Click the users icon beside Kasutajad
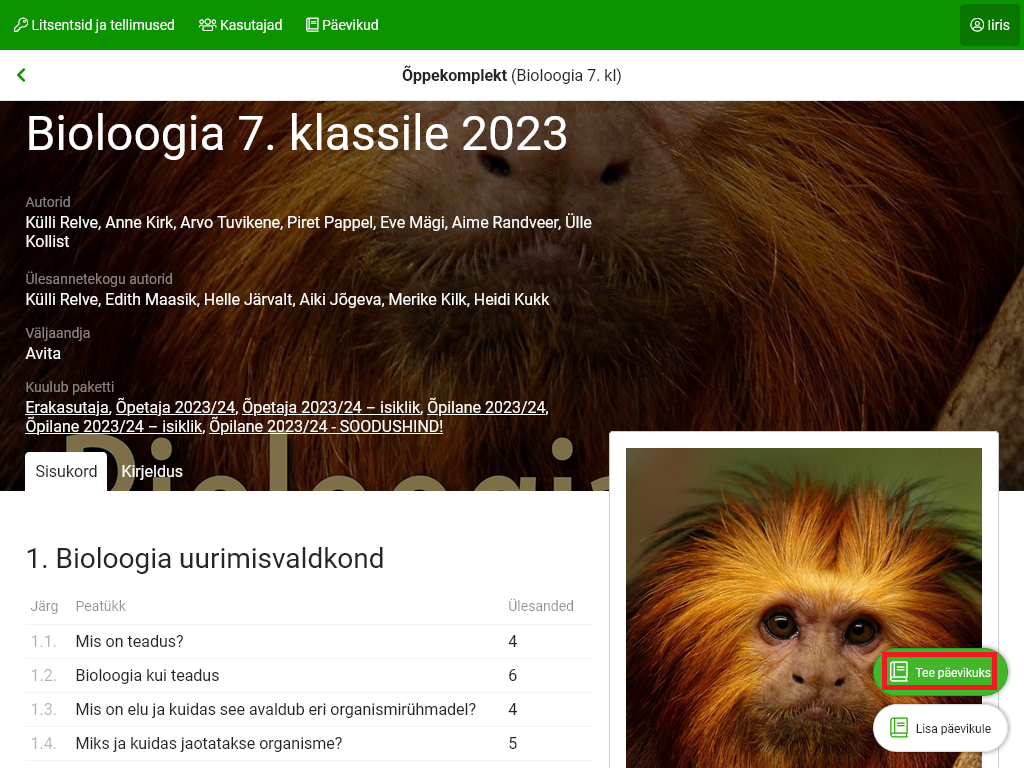The image size is (1024, 768). [x=208, y=25]
